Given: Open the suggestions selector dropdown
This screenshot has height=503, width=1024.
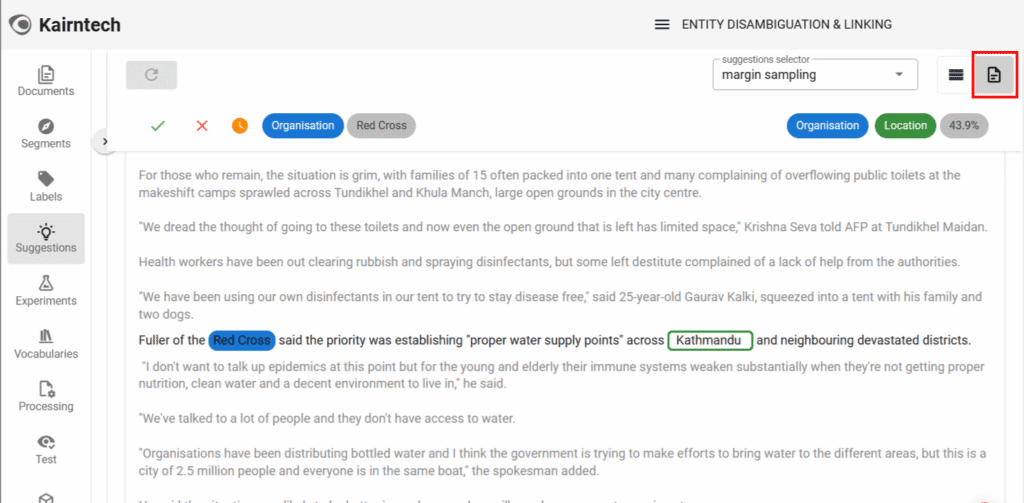Looking at the screenshot, I should coord(814,75).
